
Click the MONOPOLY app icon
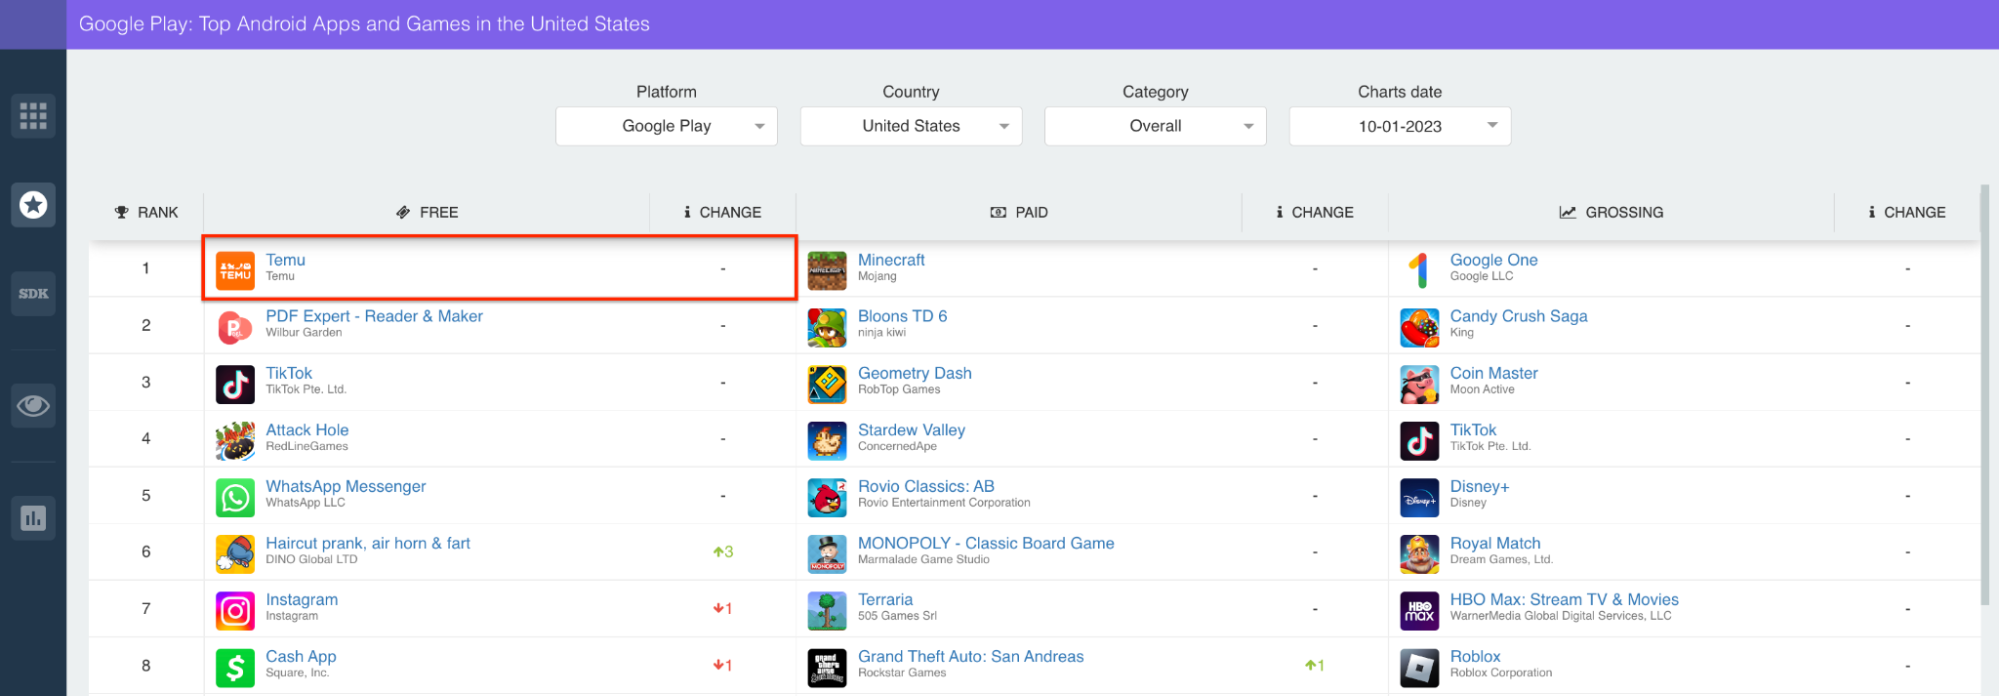click(x=827, y=553)
